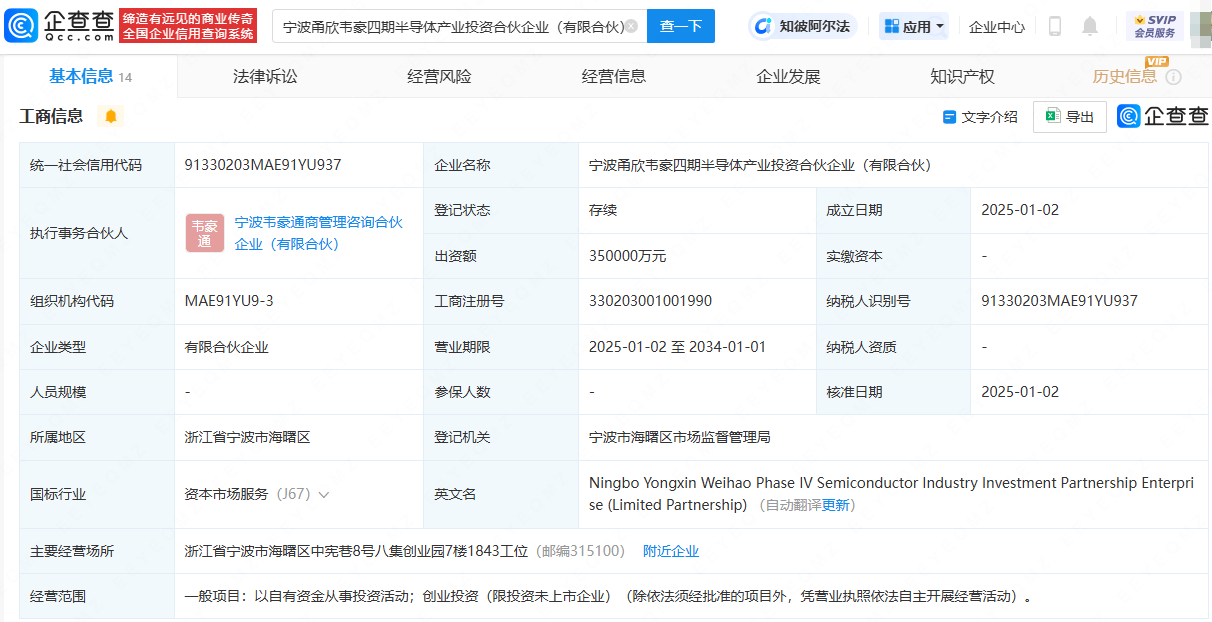
Task: Click the 经营范围 description text
Action: [608, 597]
